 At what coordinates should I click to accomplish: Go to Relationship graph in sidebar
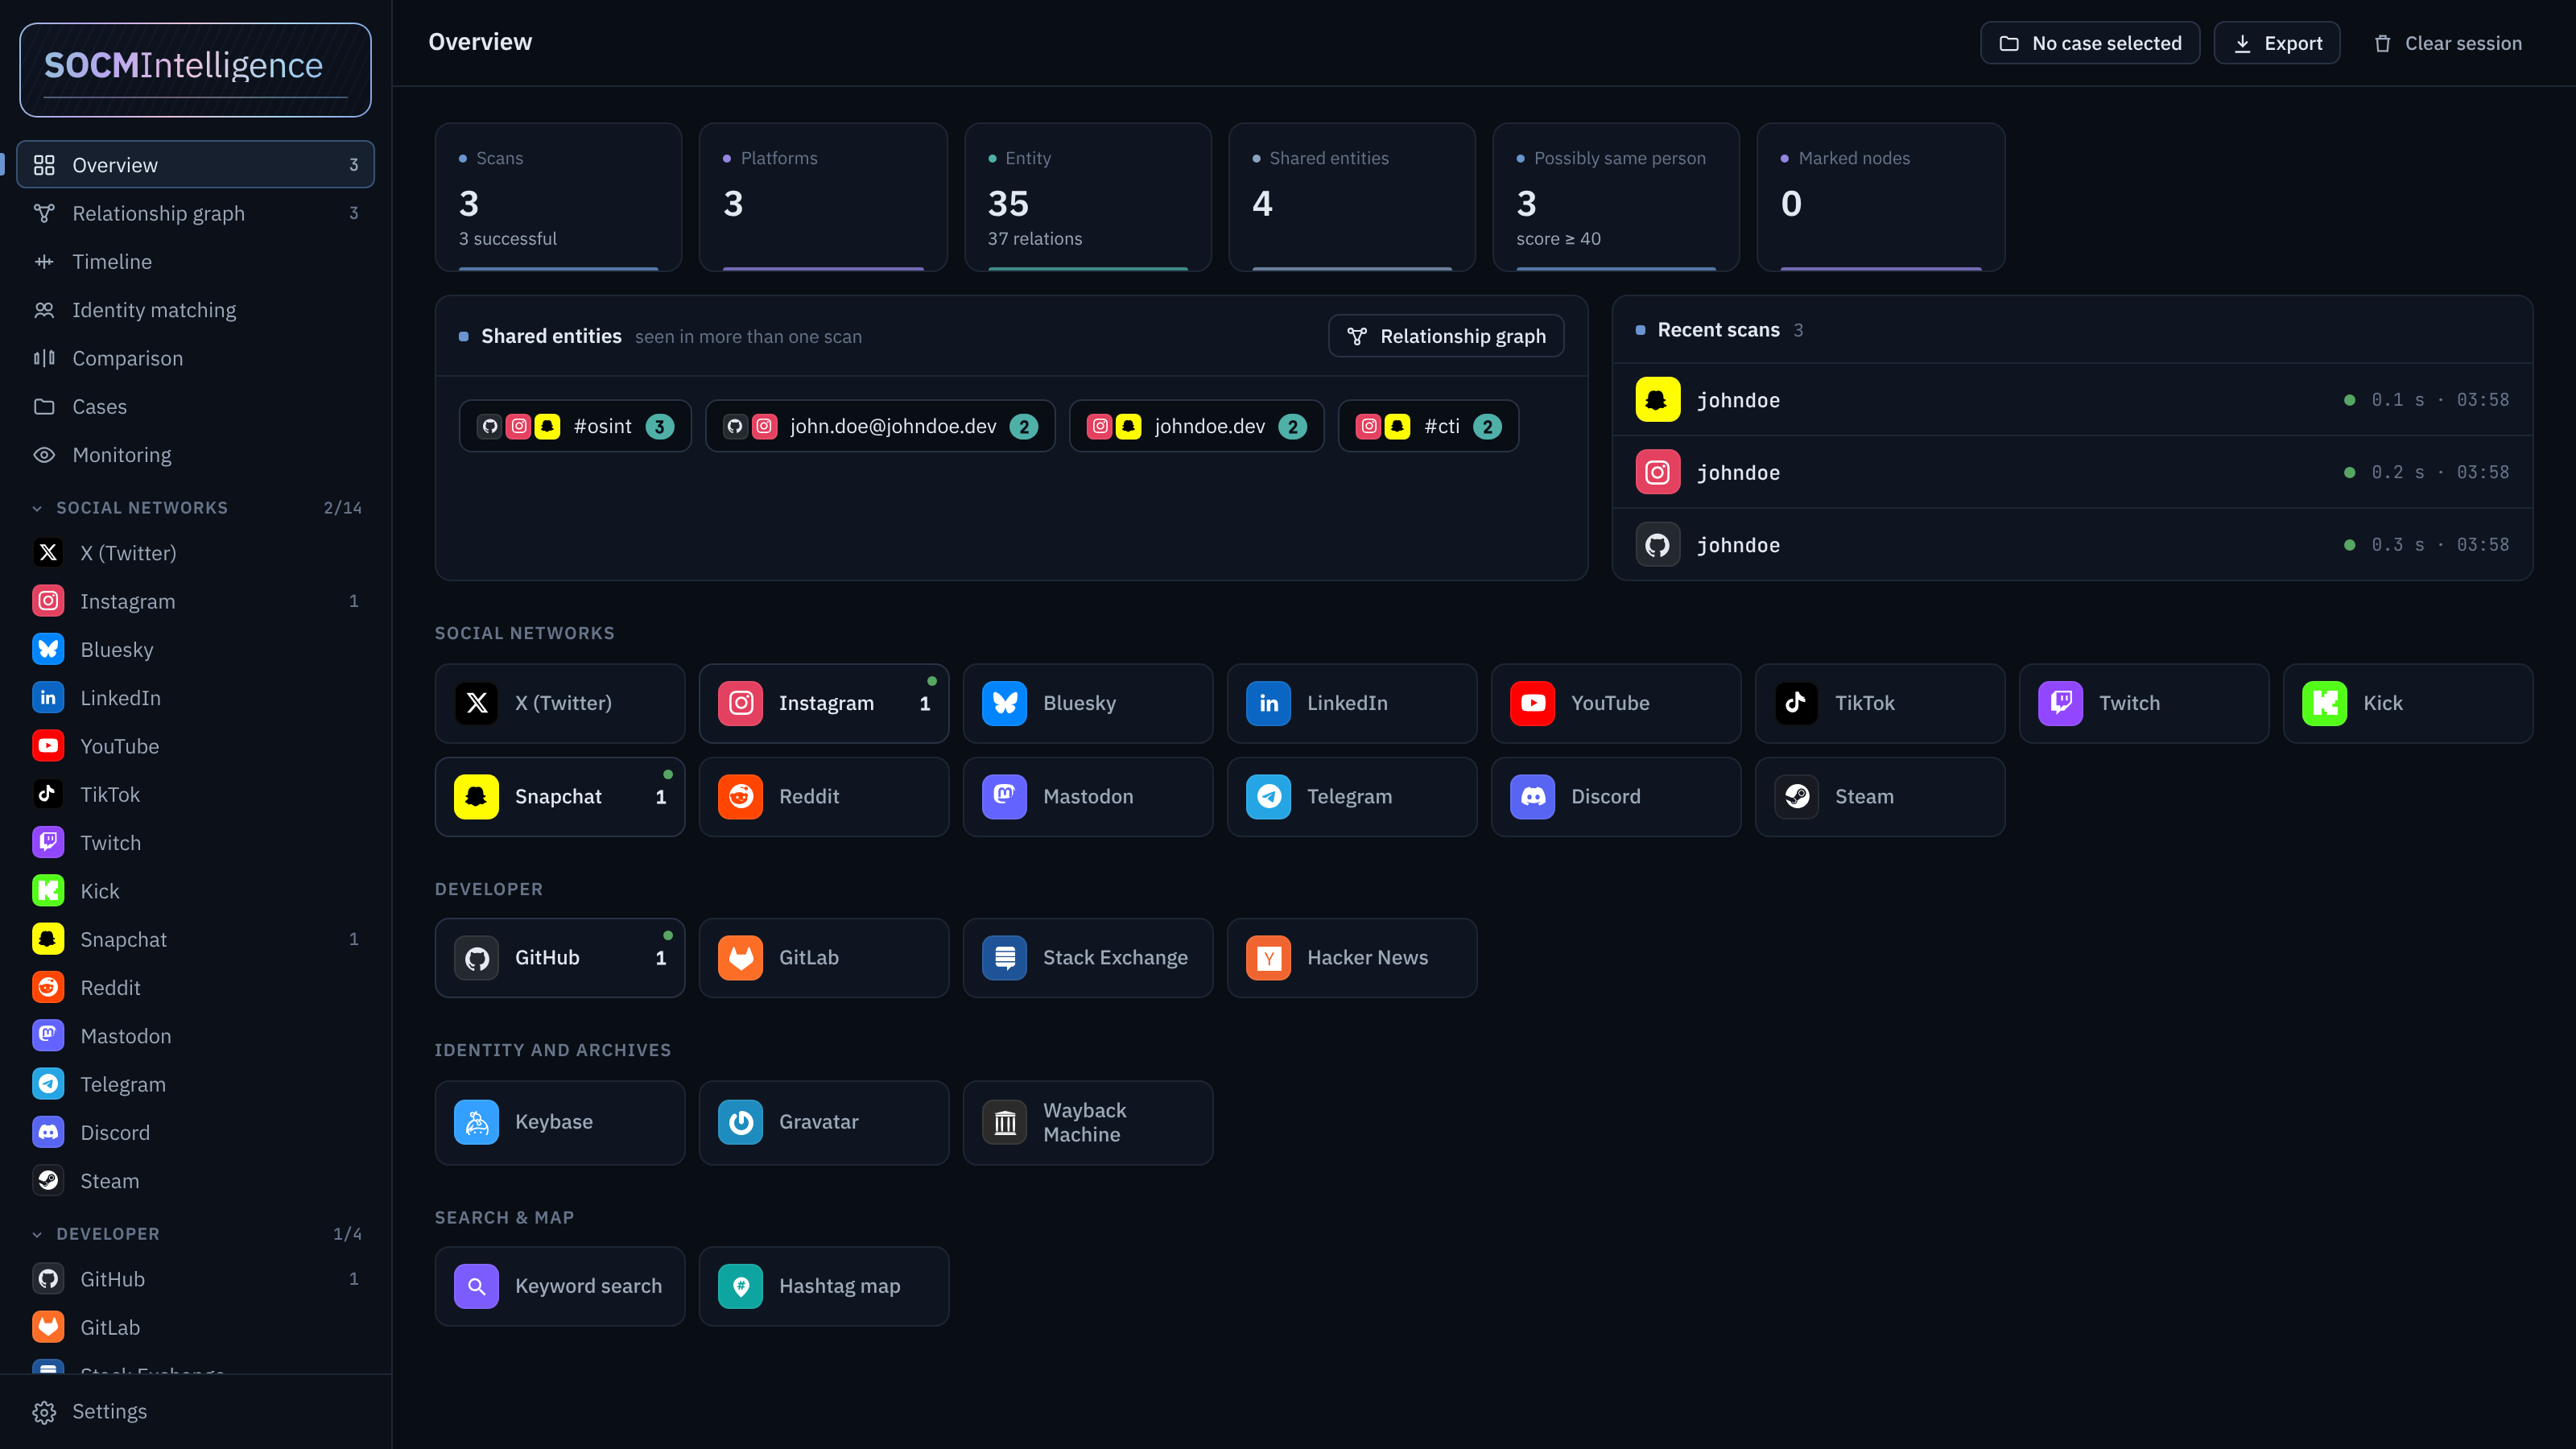(x=196, y=213)
